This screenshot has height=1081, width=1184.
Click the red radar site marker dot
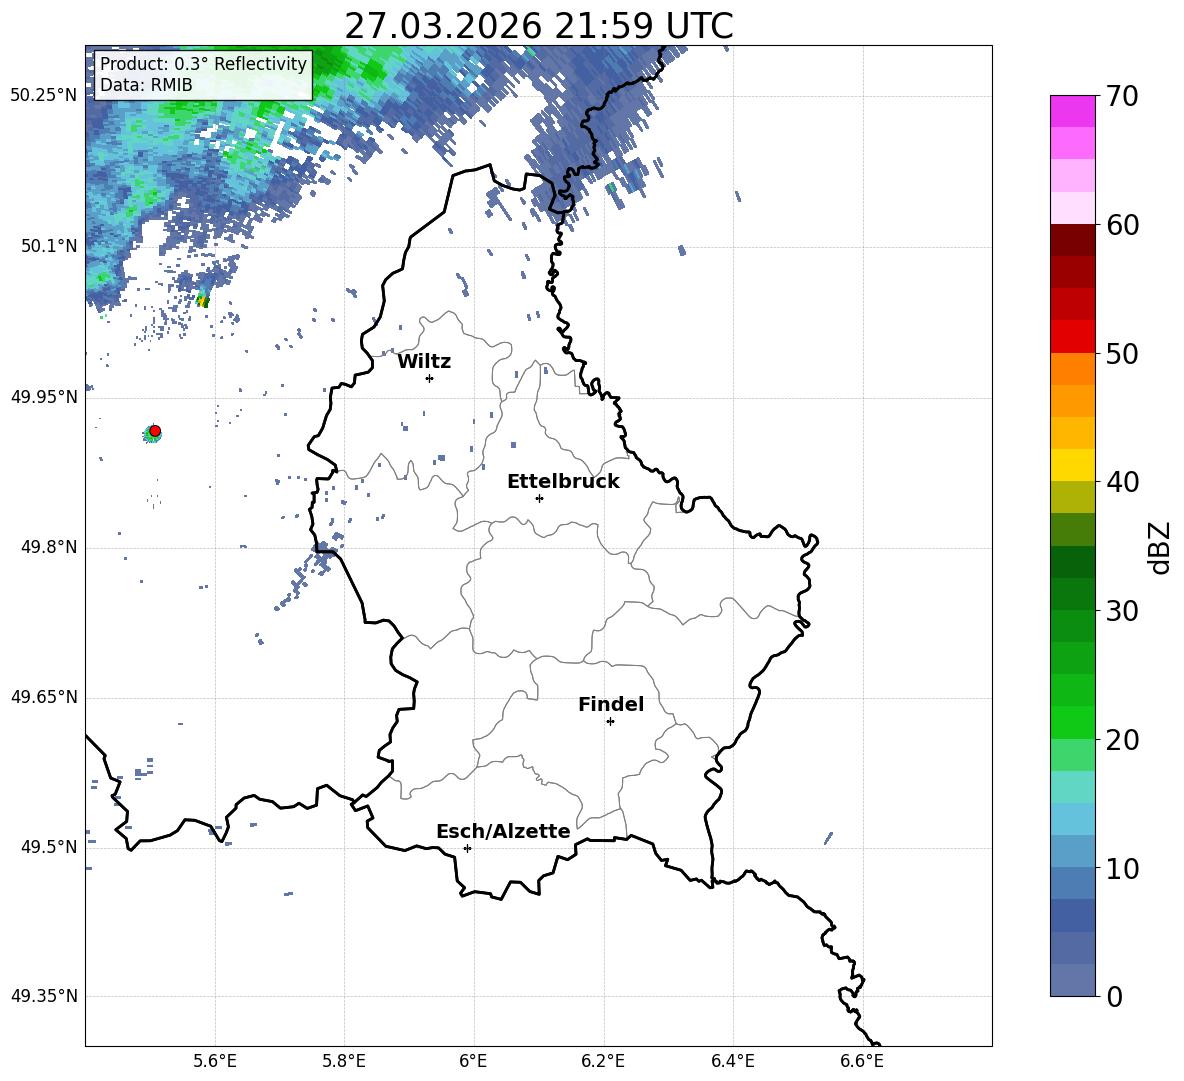(155, 431)
